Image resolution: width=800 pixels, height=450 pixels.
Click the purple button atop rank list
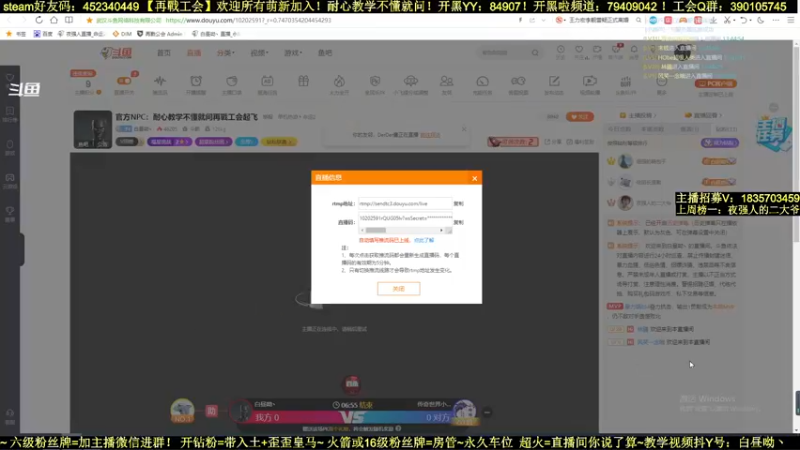click(x=720, y=143)
